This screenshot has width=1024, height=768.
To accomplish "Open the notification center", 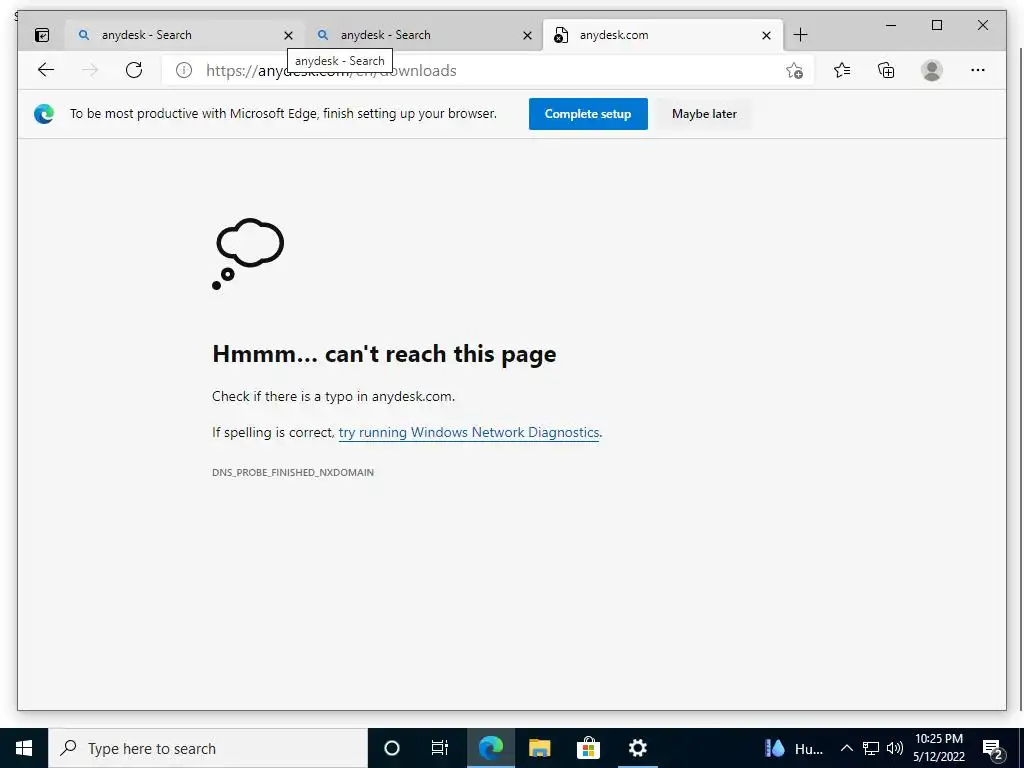I will click(993, 750).
